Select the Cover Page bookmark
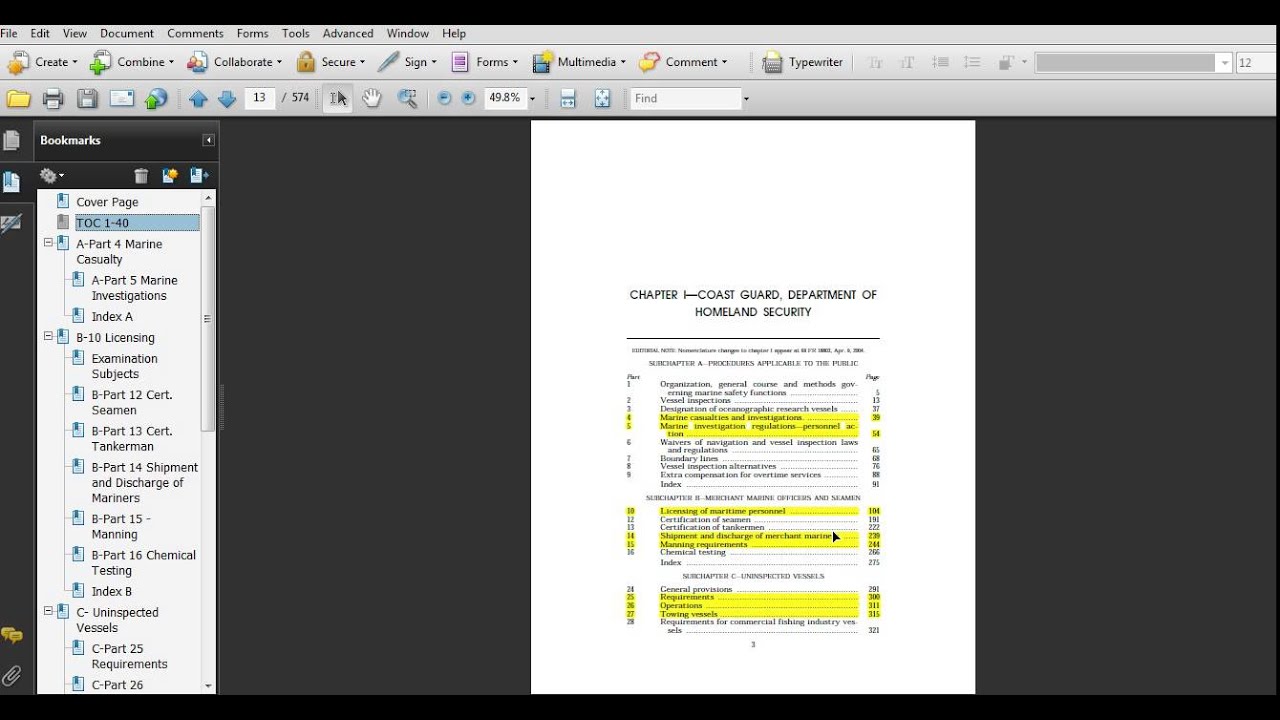1280x720 pixels. [x=107, y=202]
